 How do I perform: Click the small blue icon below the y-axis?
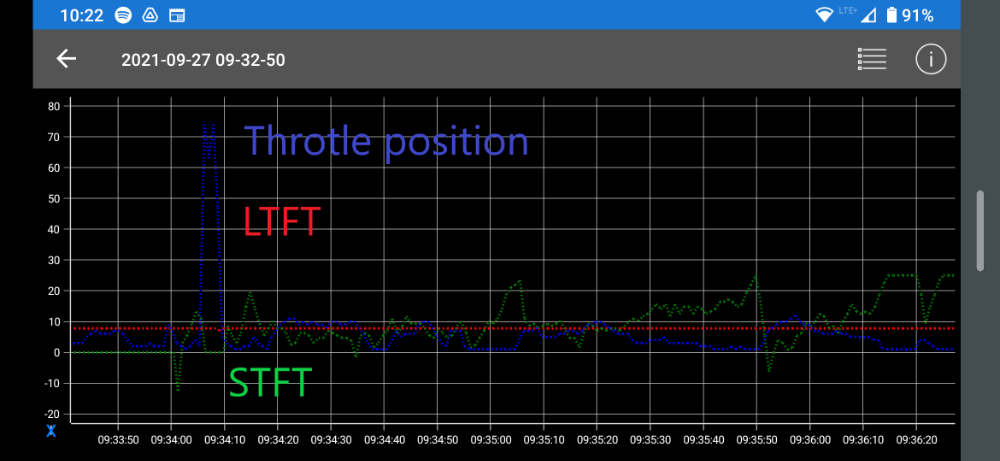(x=51, y=430)
